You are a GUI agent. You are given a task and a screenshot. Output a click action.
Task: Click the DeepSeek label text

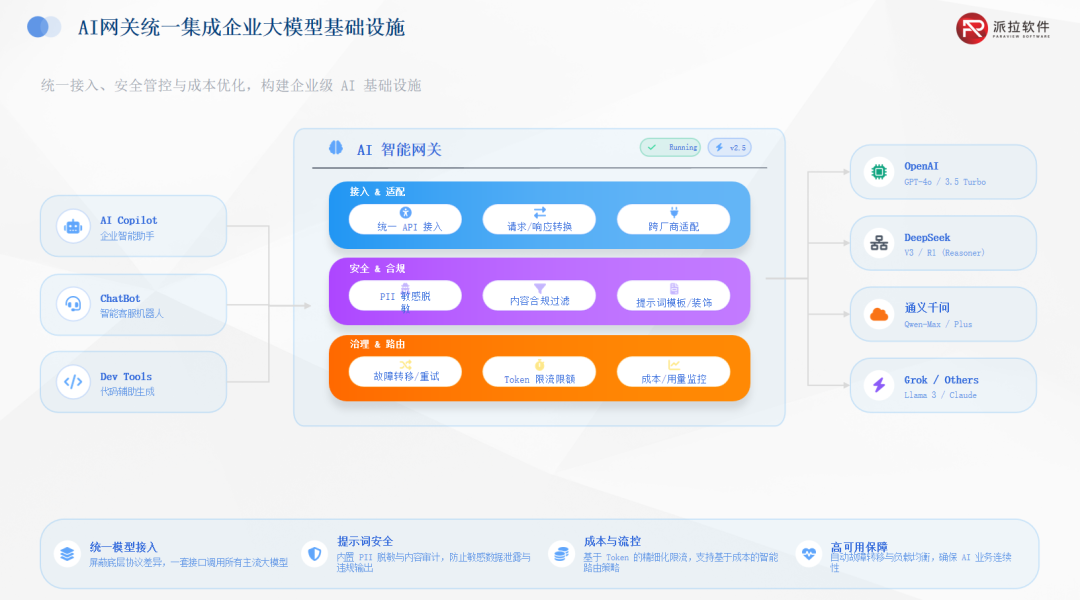[926, 238]
